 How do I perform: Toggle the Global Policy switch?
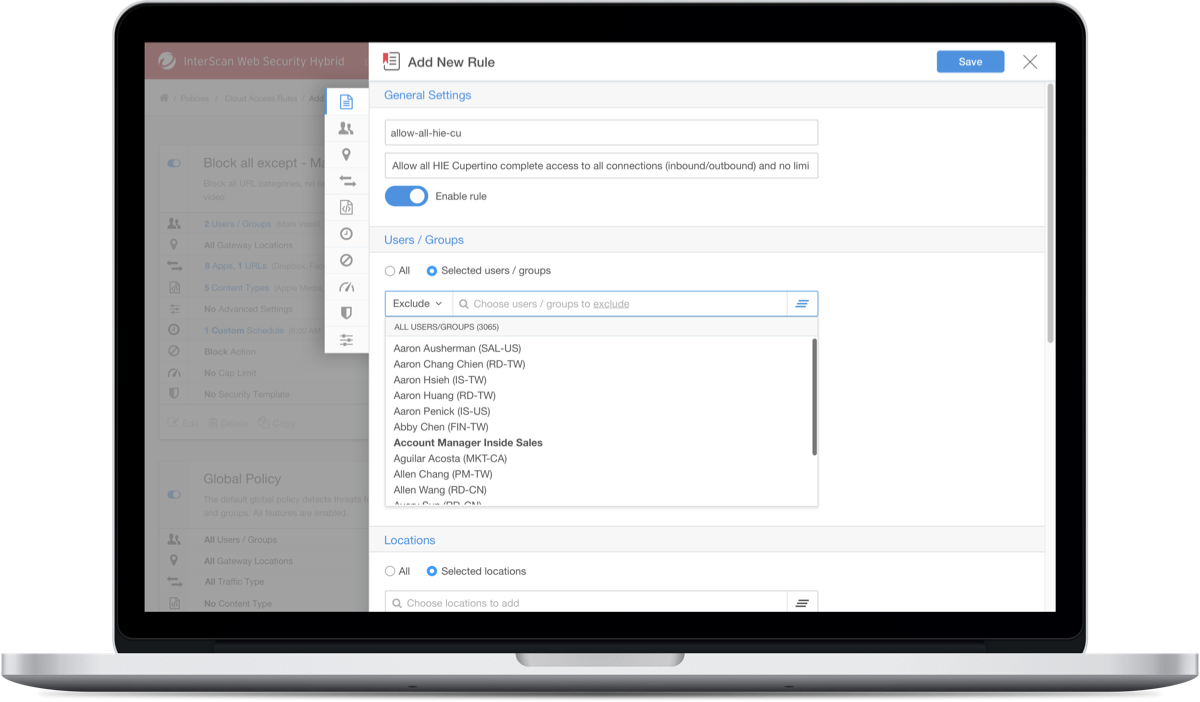click(x=174, y=494)
